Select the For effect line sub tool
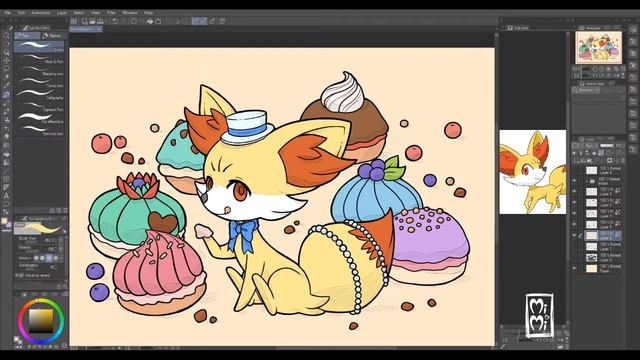The image size is (640, 360). coord(39,118)
